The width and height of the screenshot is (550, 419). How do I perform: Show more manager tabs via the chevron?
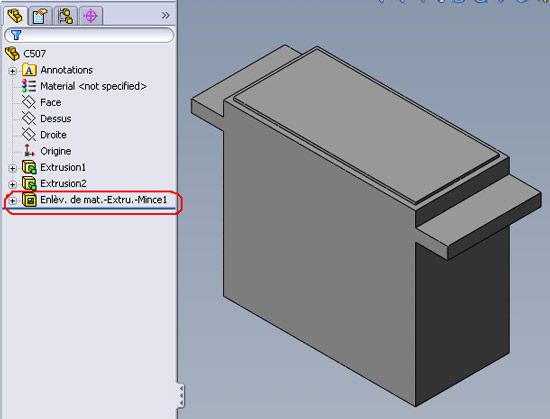click(x=166, y=15)
